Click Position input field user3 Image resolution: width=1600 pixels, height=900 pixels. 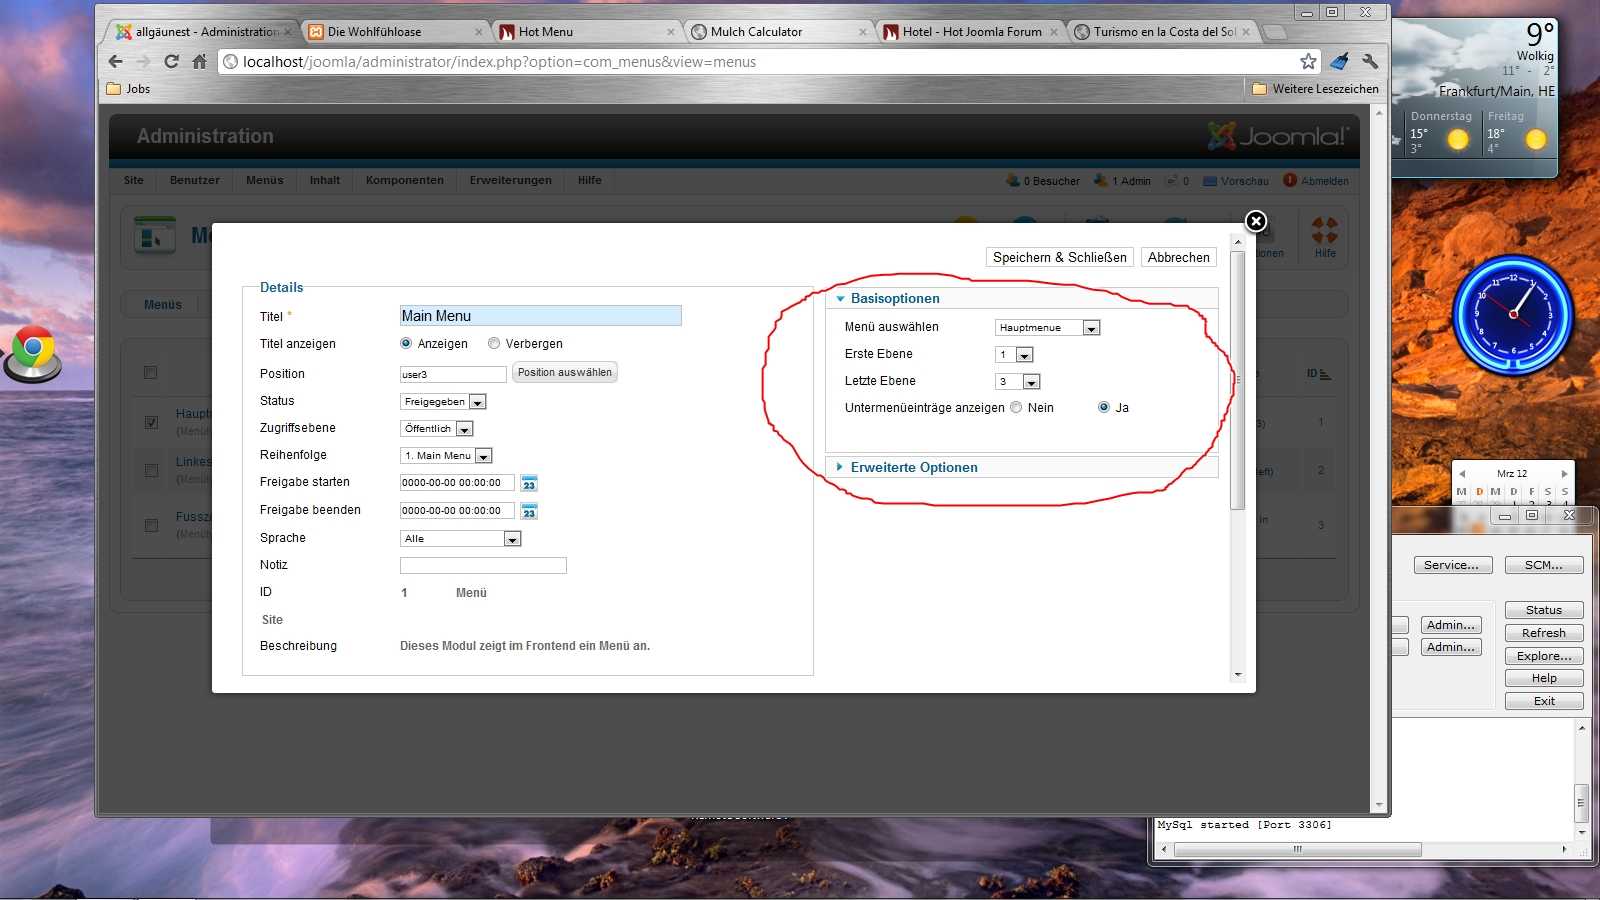click(x=453, y=374)
